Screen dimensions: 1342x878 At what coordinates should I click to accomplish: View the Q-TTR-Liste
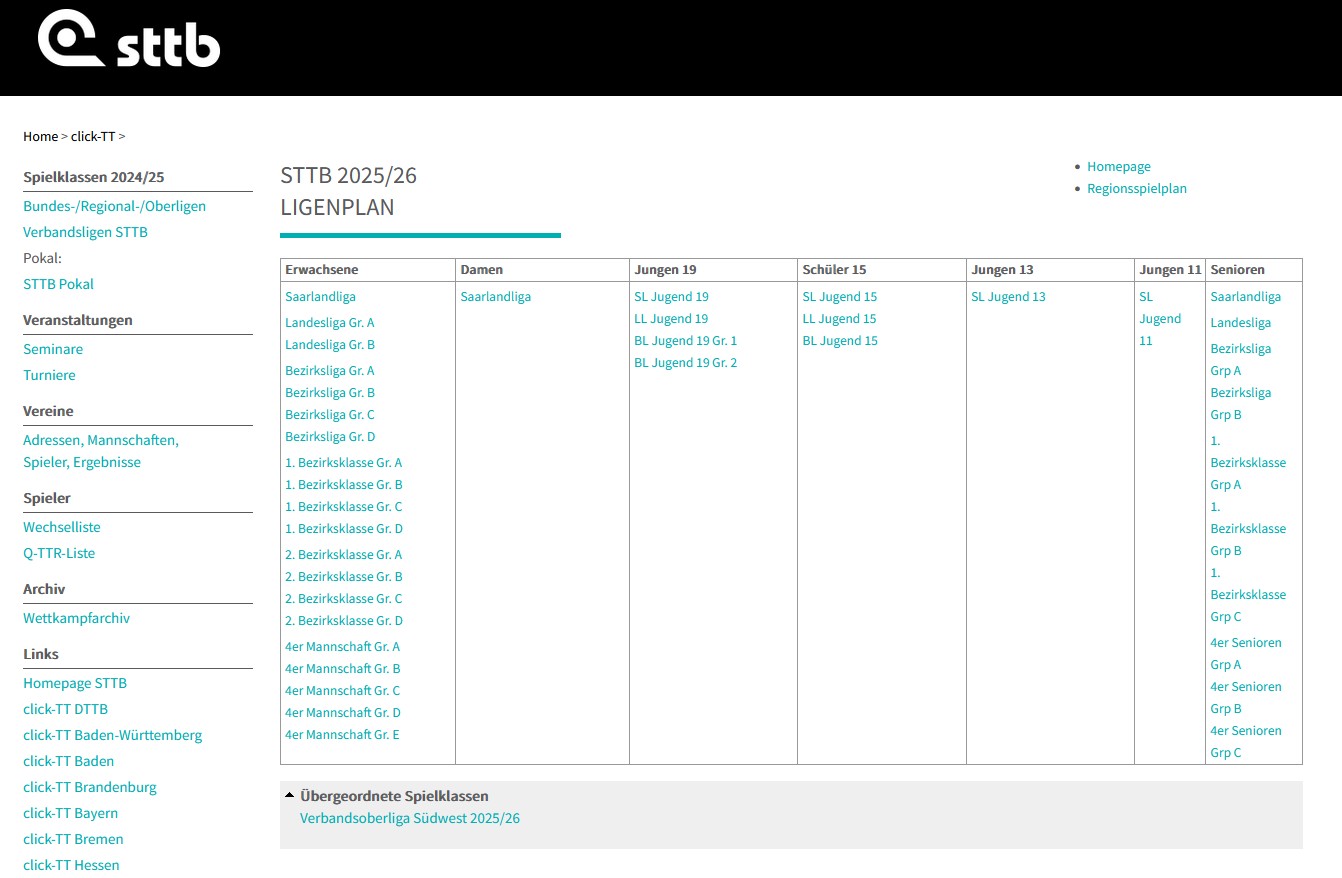coord(59,553)
